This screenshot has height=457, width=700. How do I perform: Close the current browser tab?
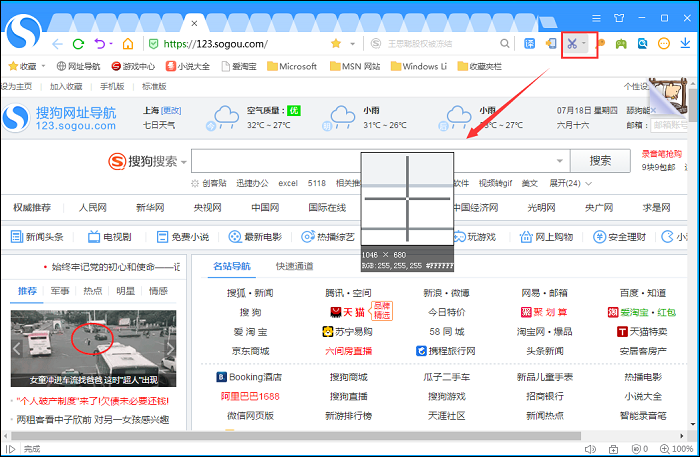(194, 23)
